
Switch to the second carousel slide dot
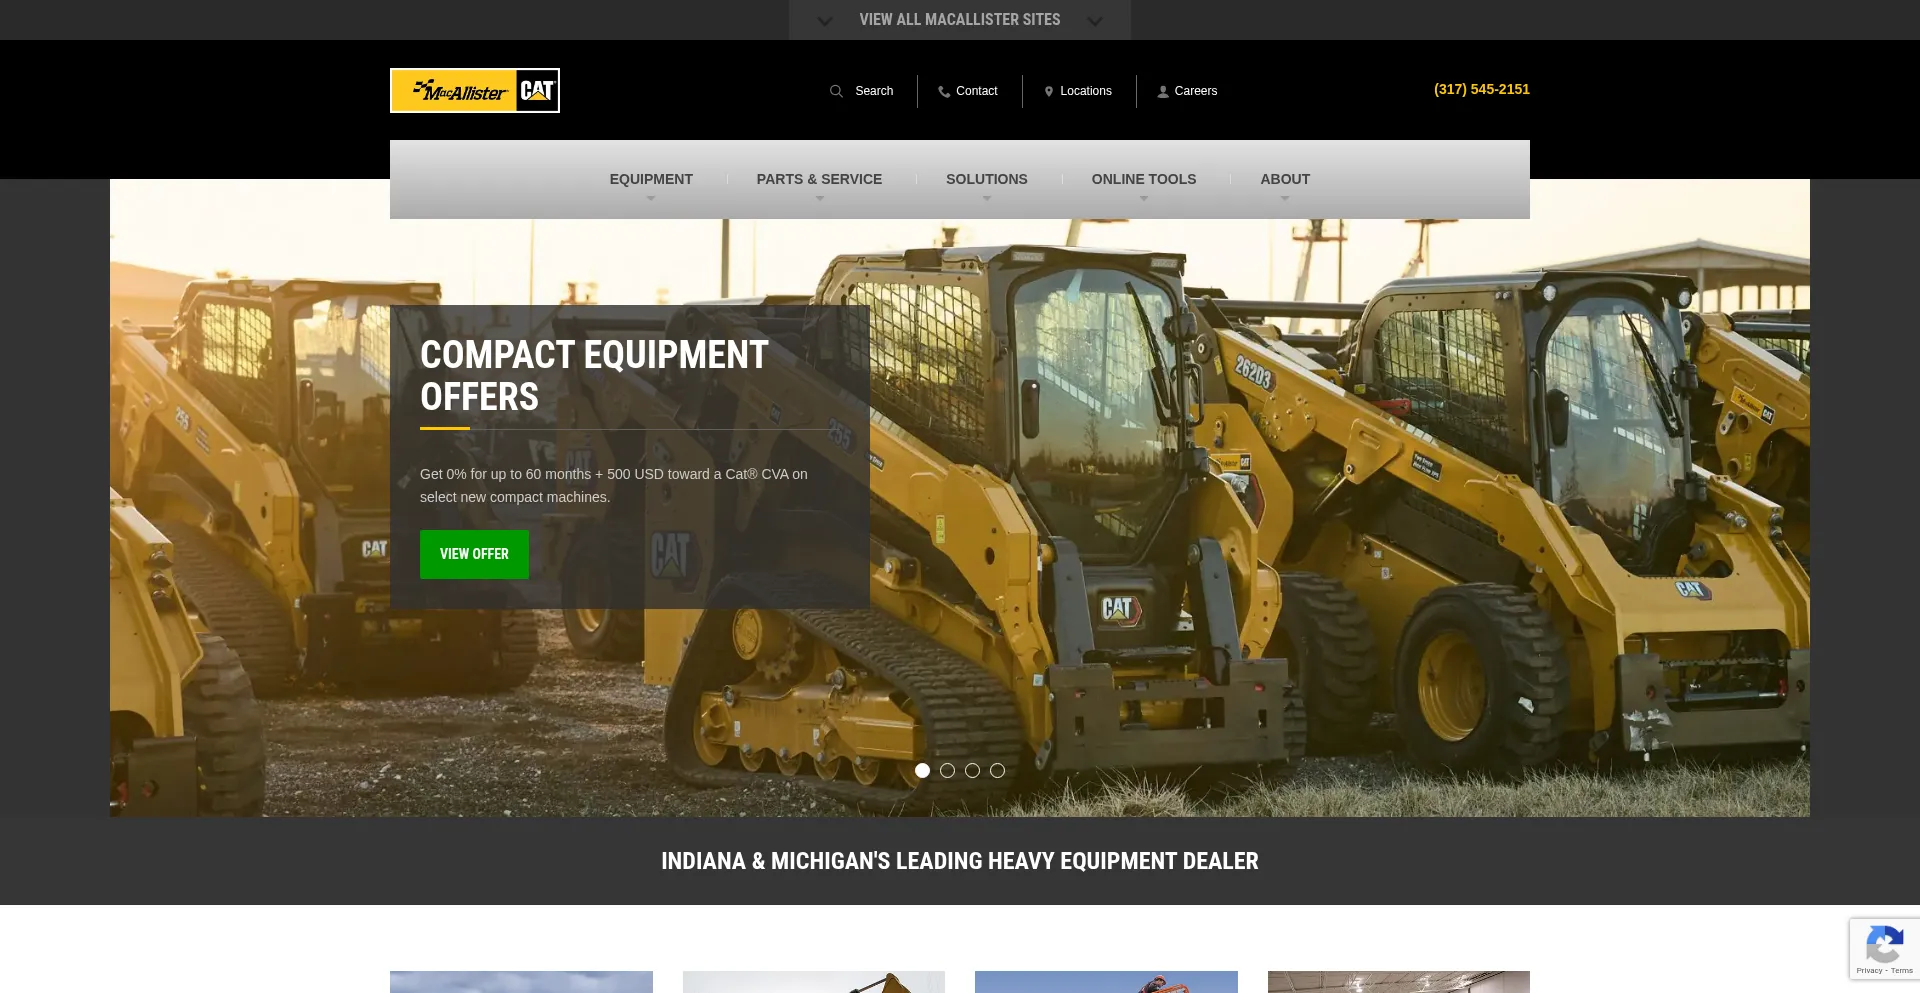coord(947,771)
